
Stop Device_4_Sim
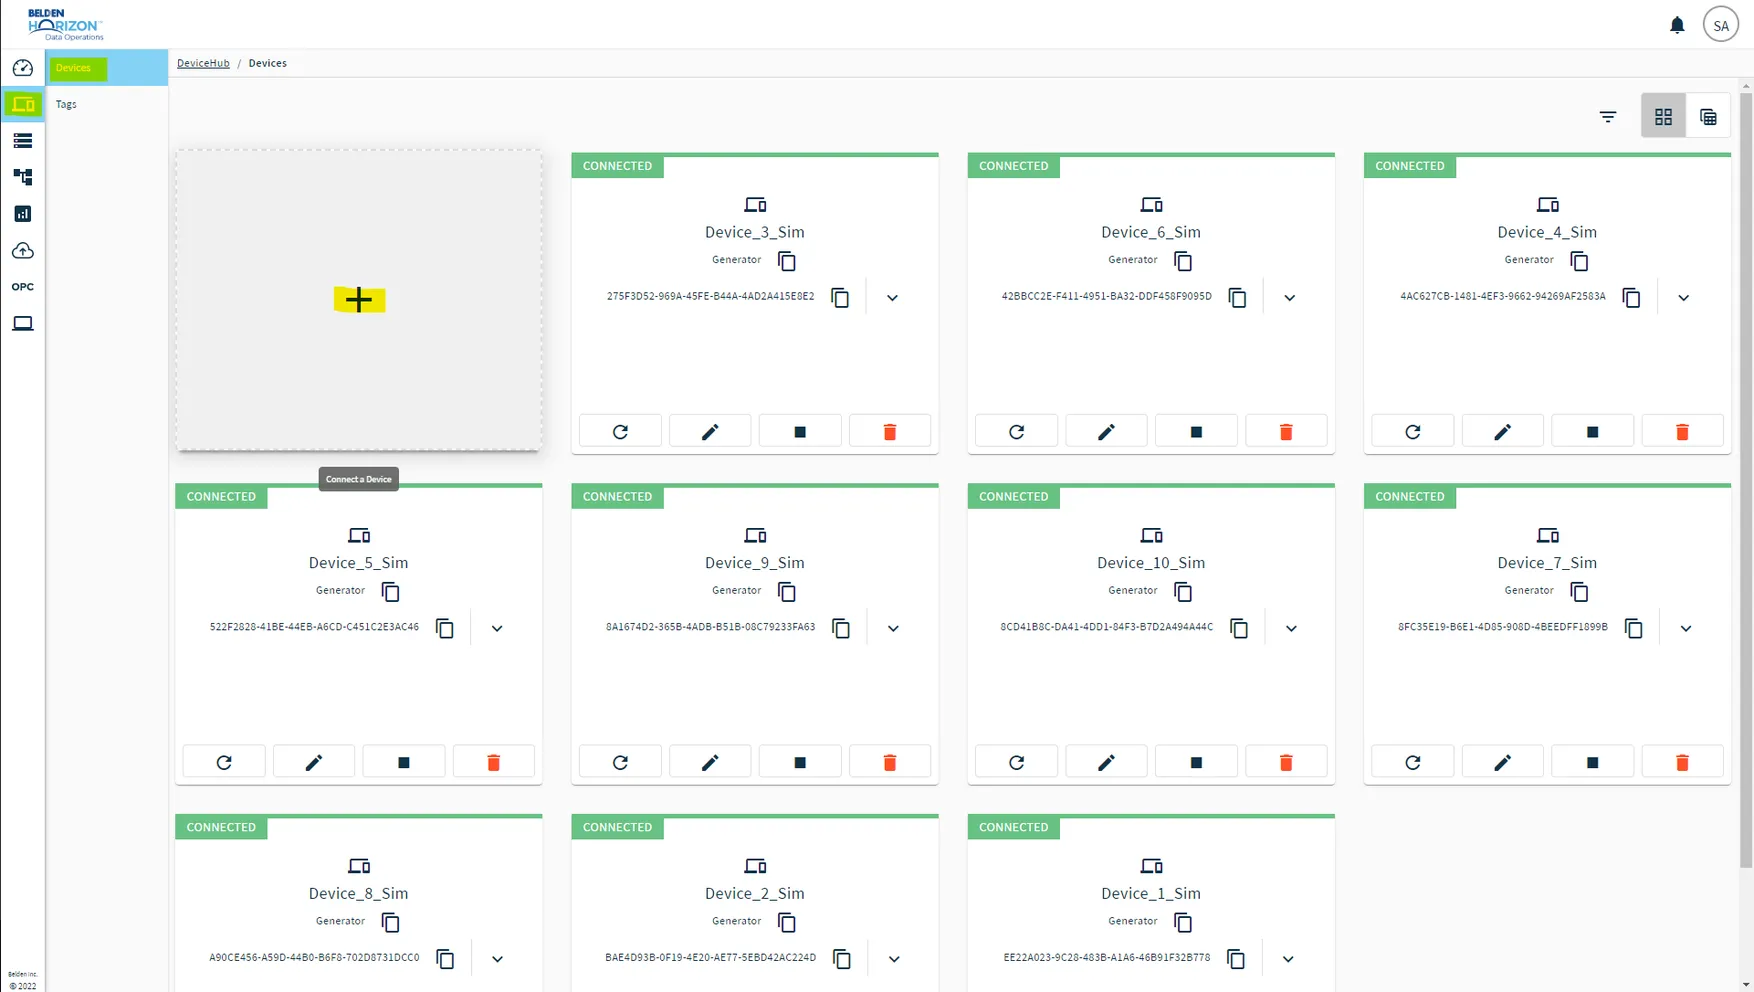1592,431
